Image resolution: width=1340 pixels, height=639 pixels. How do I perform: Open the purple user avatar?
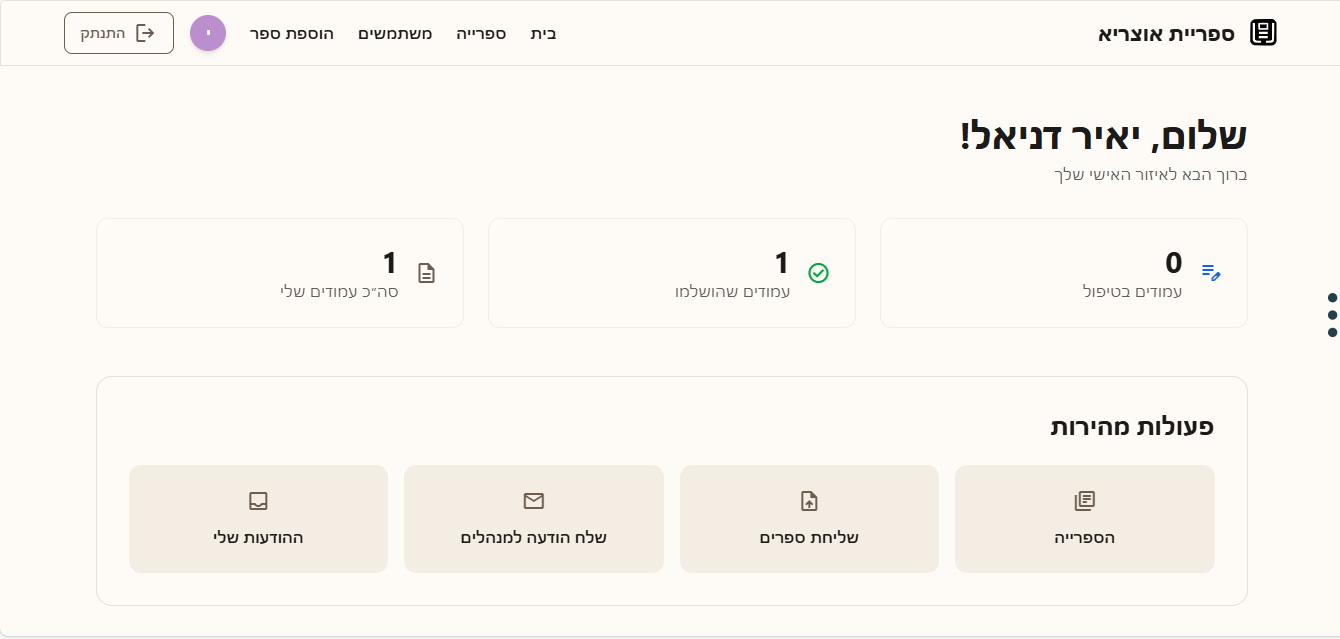click(x=208, y=33)
